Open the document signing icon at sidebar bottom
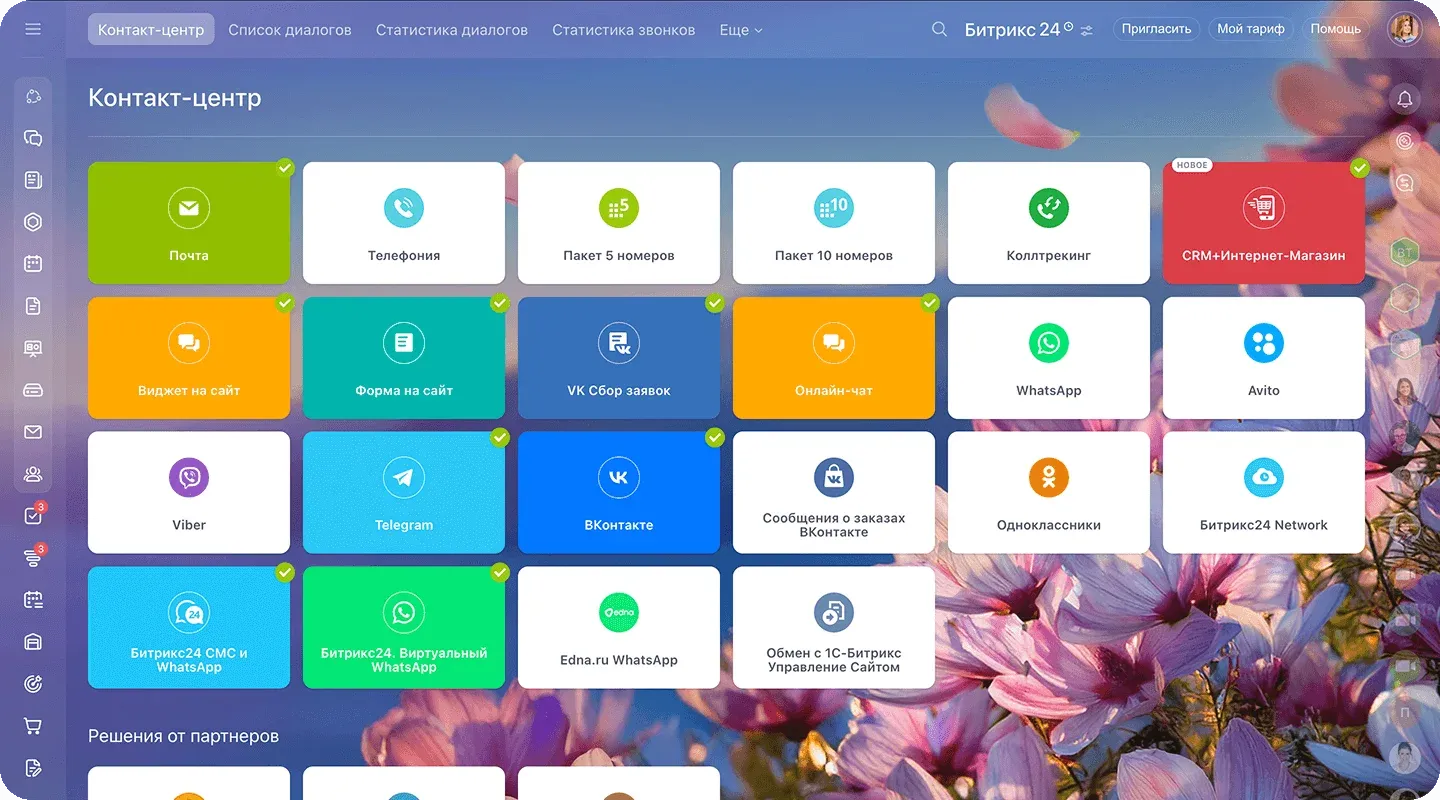The image size is (1440, 800). (x=32, y=768)
